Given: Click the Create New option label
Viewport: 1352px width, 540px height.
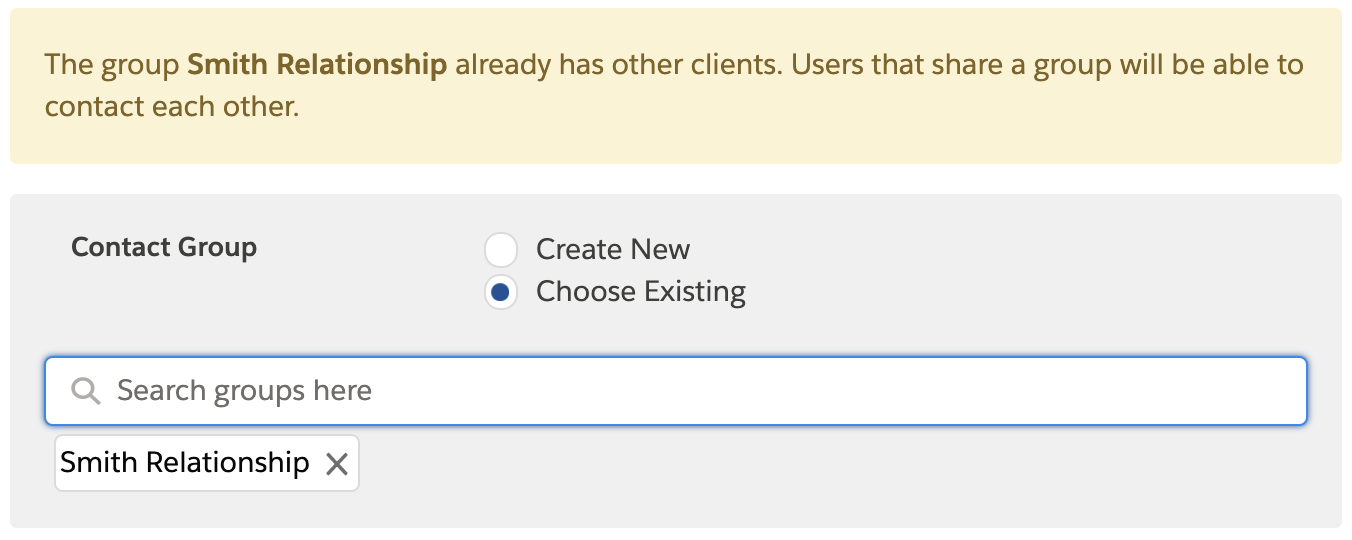Looking at the screenshot, I should [x=613, y=249].
